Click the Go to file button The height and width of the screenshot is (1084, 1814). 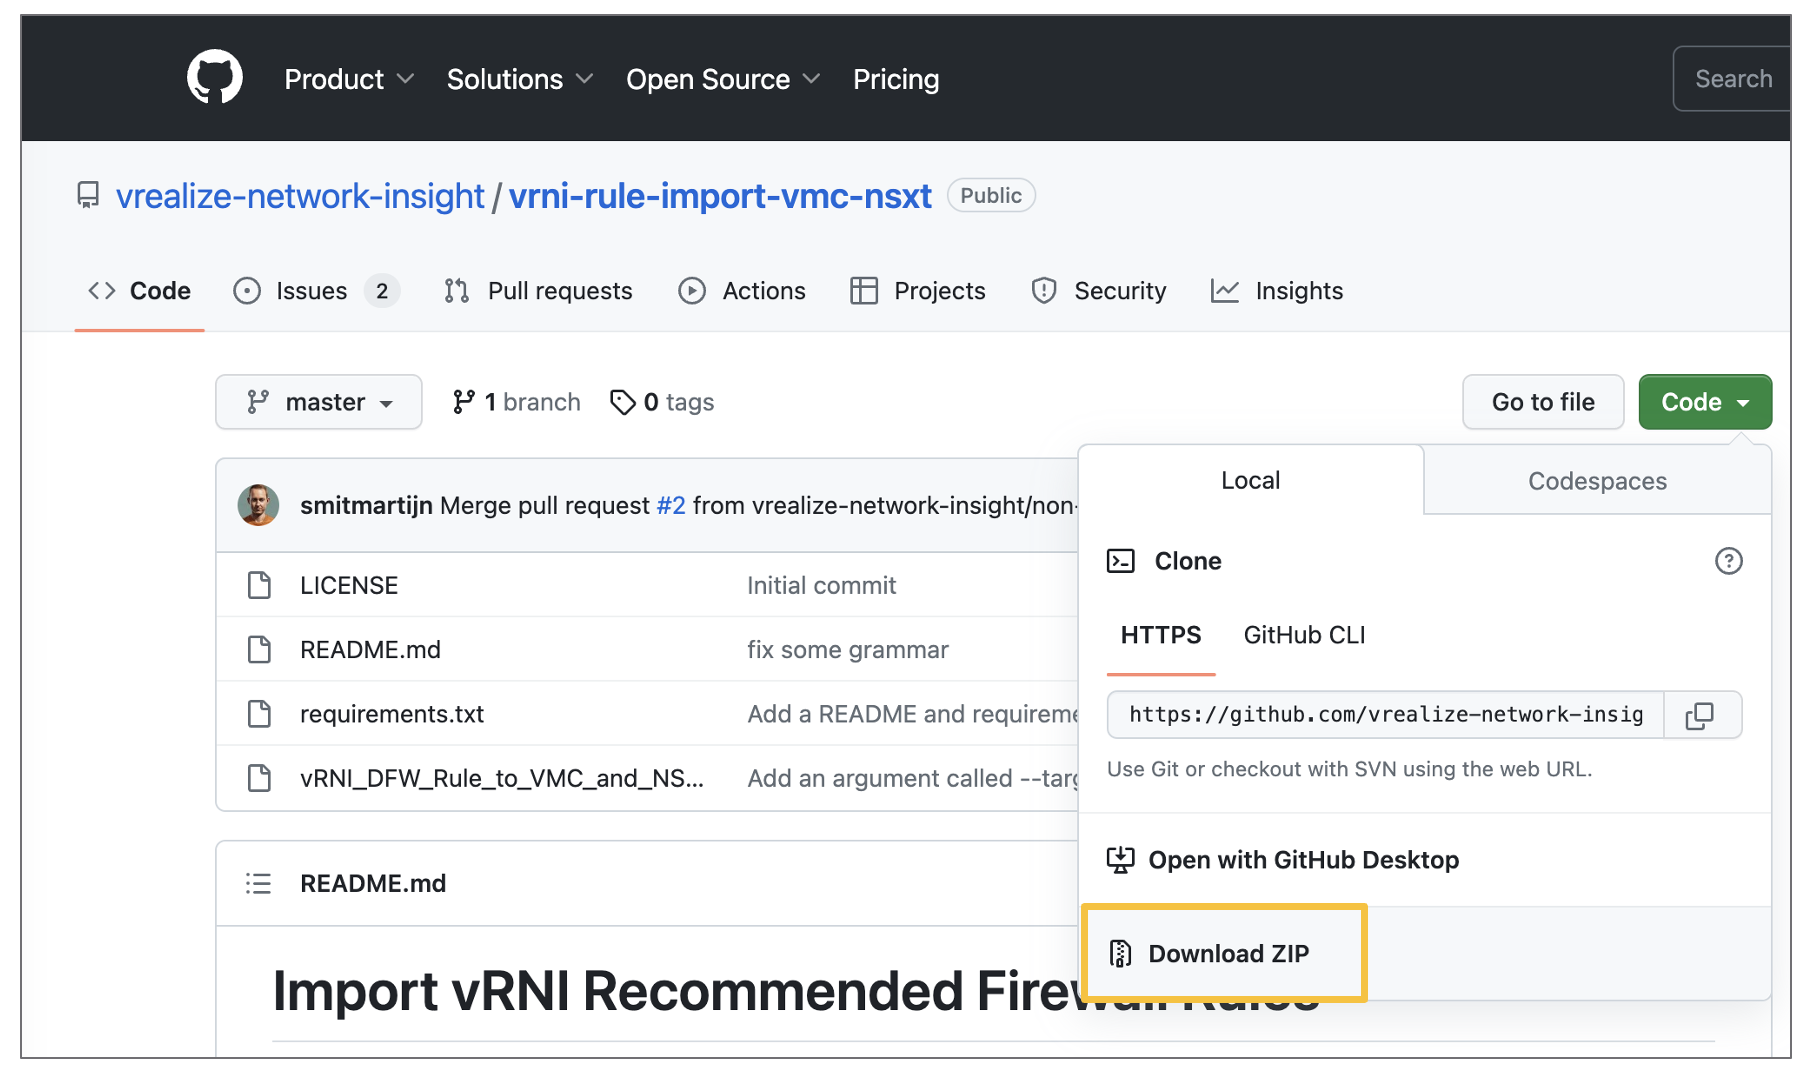[1542, 402]
